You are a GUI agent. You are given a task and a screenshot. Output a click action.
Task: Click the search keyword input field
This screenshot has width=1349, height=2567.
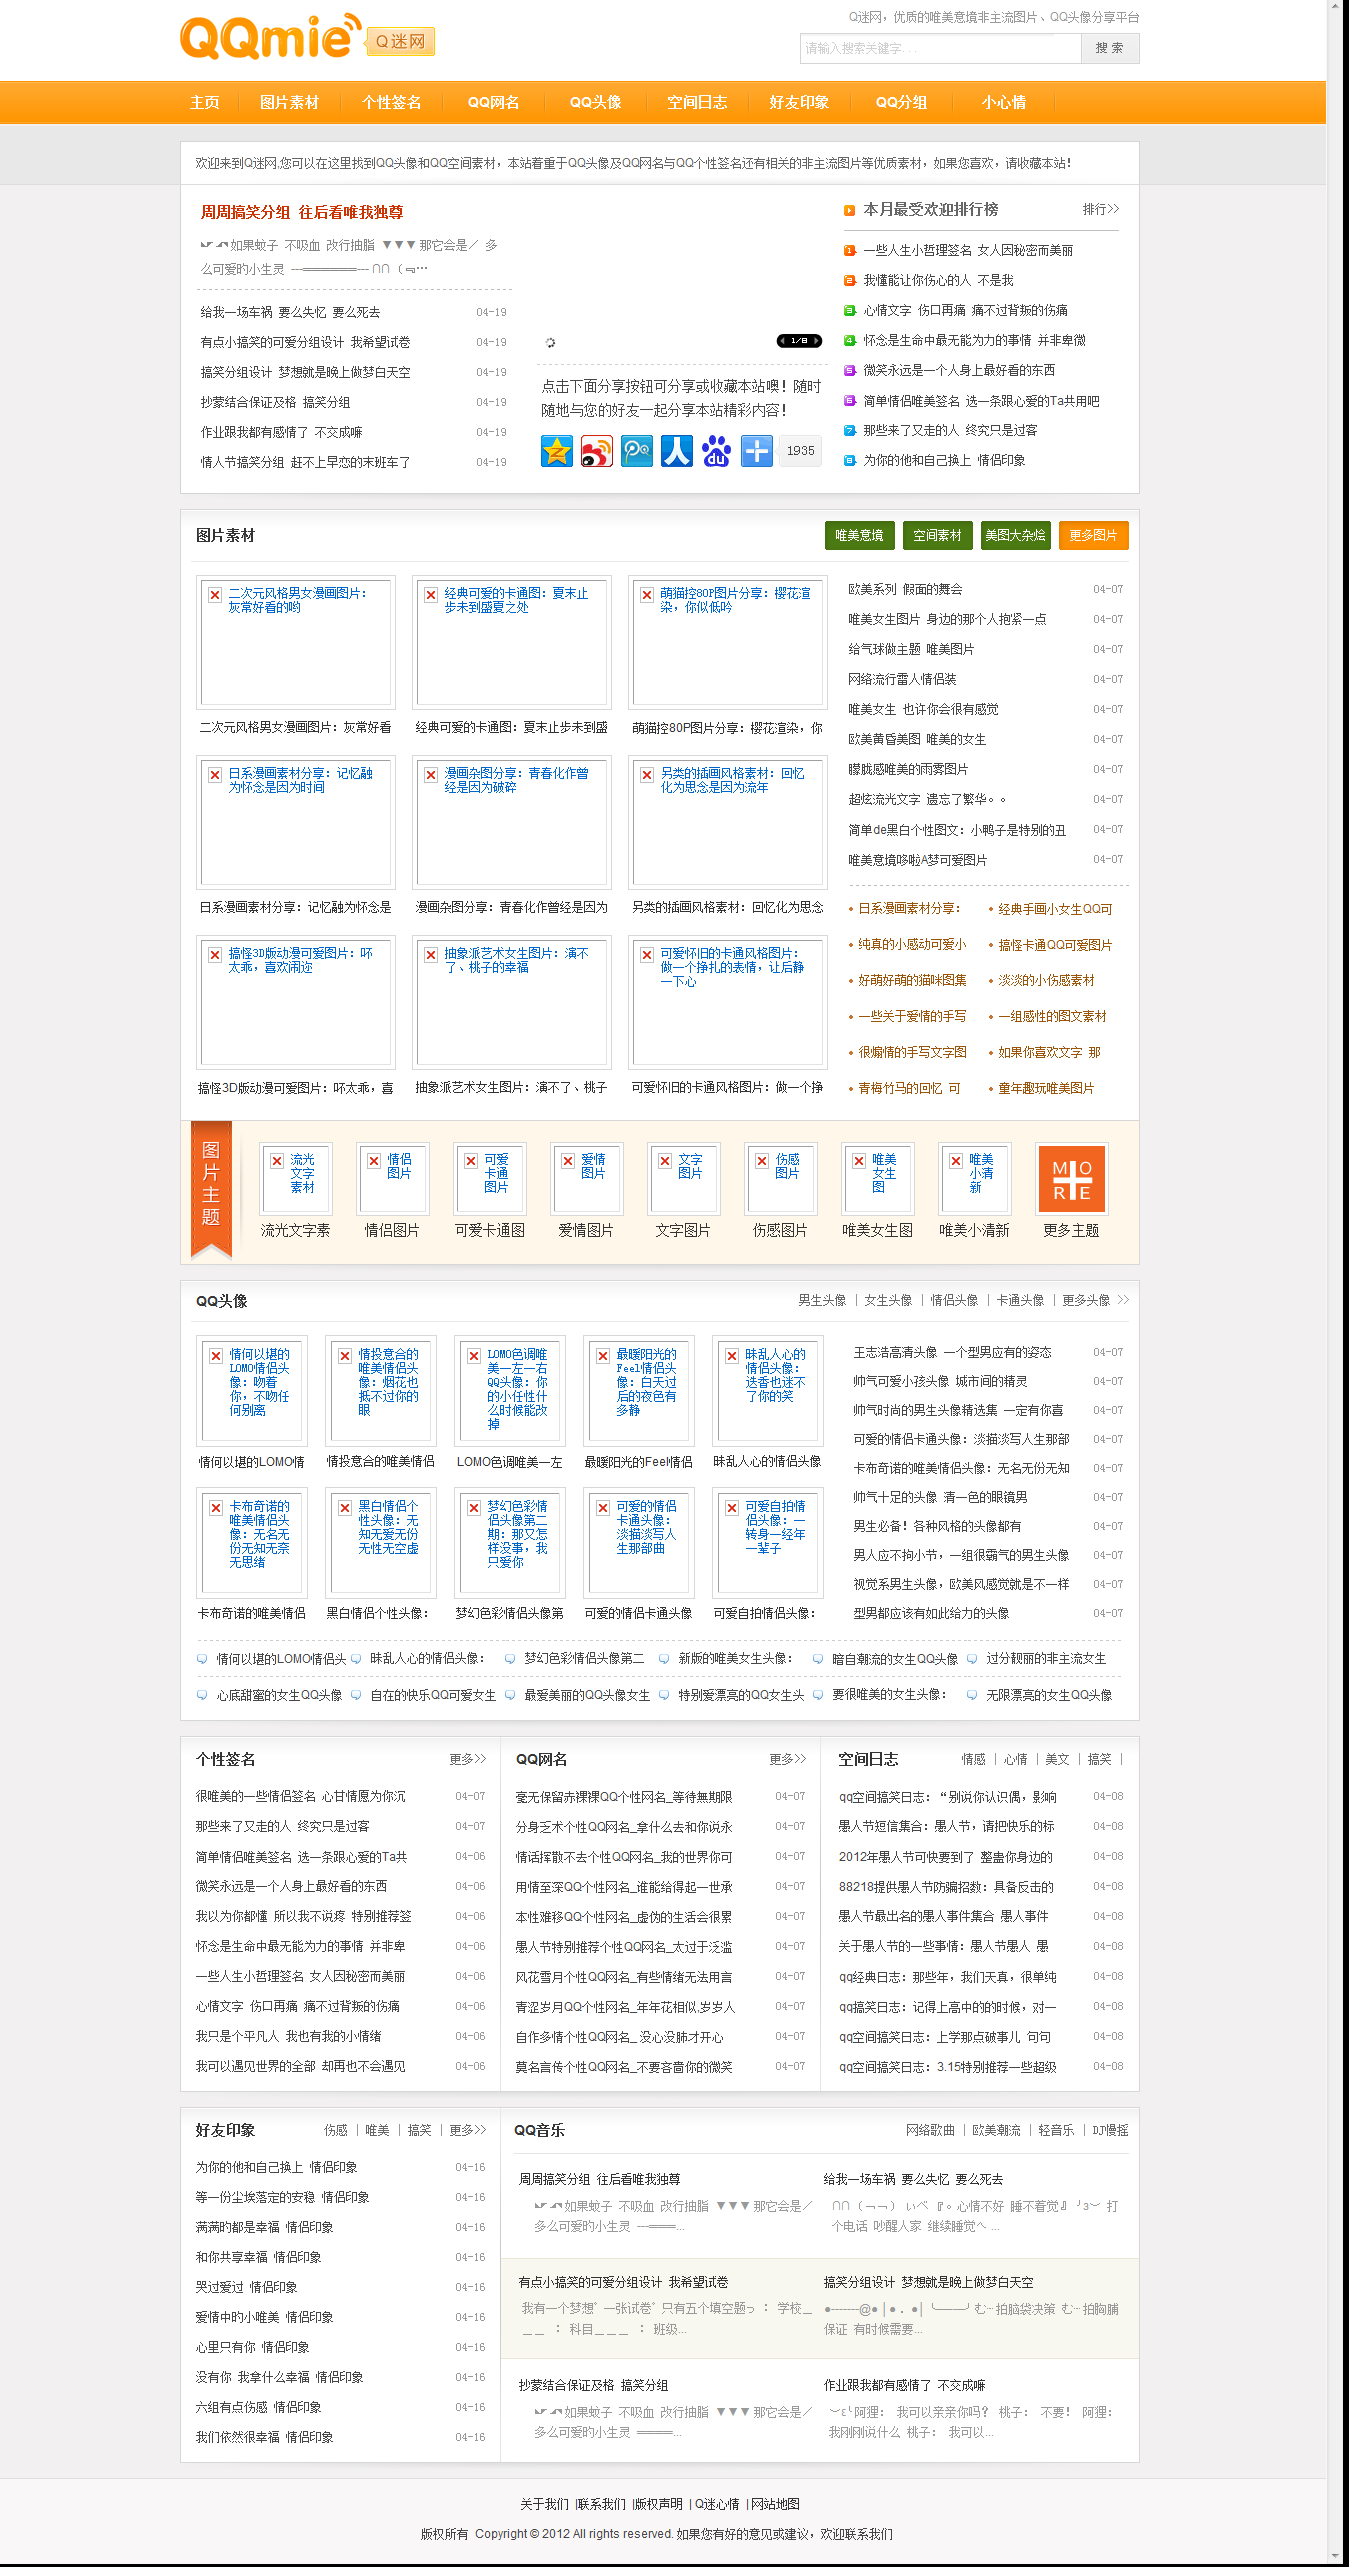pyautogui.click(x=940, y=48)
